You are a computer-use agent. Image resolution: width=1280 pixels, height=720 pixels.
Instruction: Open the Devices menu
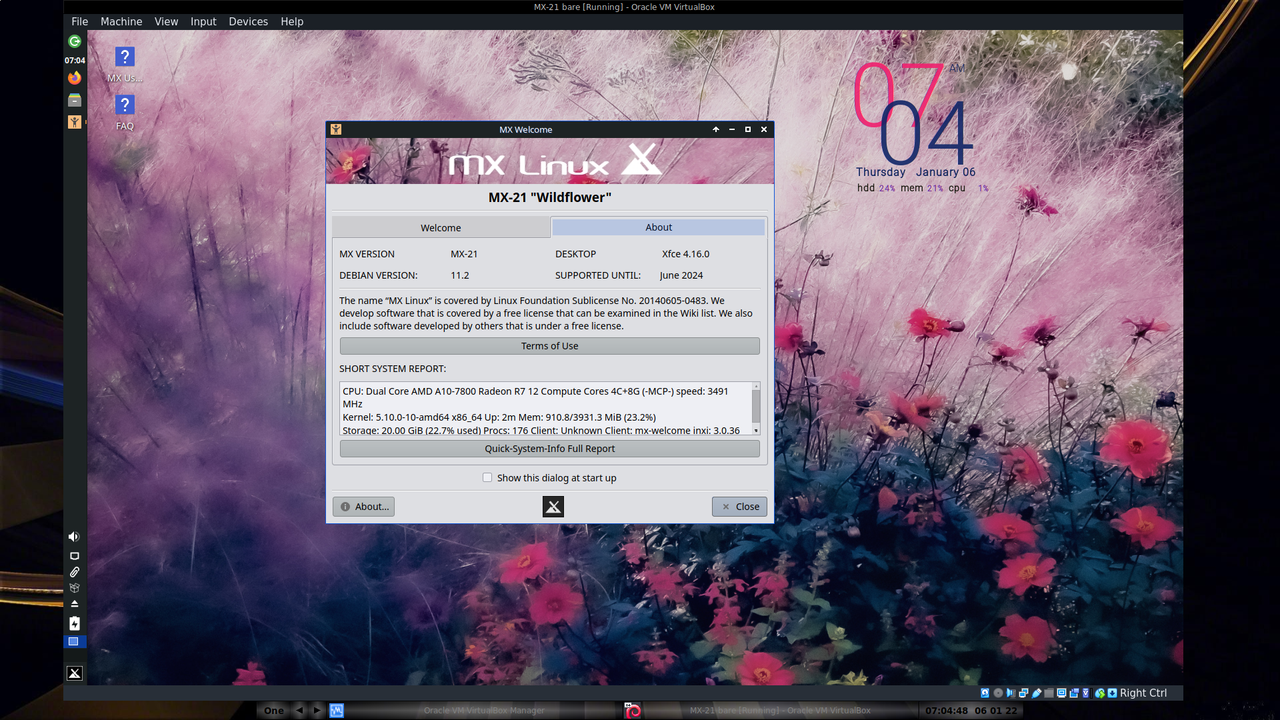248,21
